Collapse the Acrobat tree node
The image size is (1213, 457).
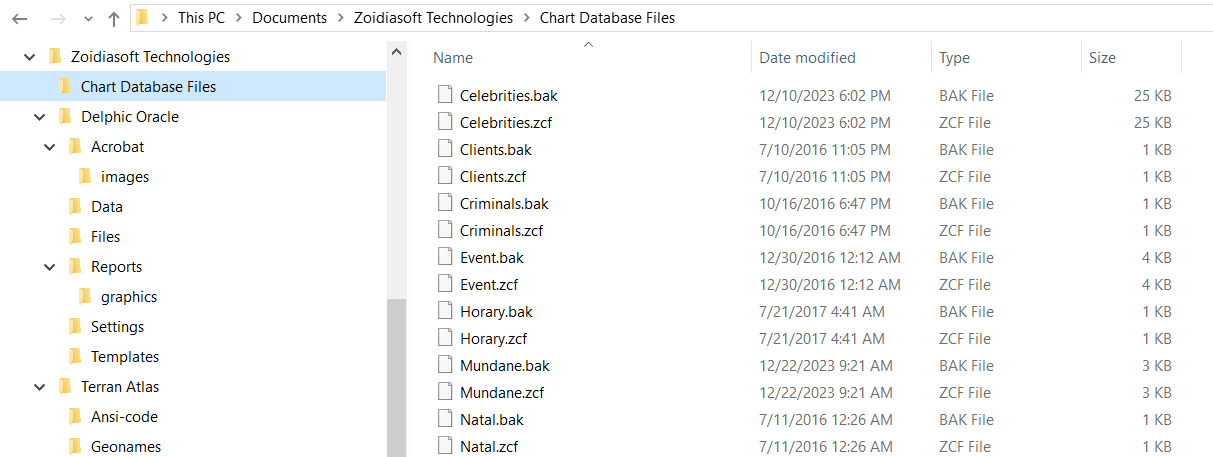49,147
